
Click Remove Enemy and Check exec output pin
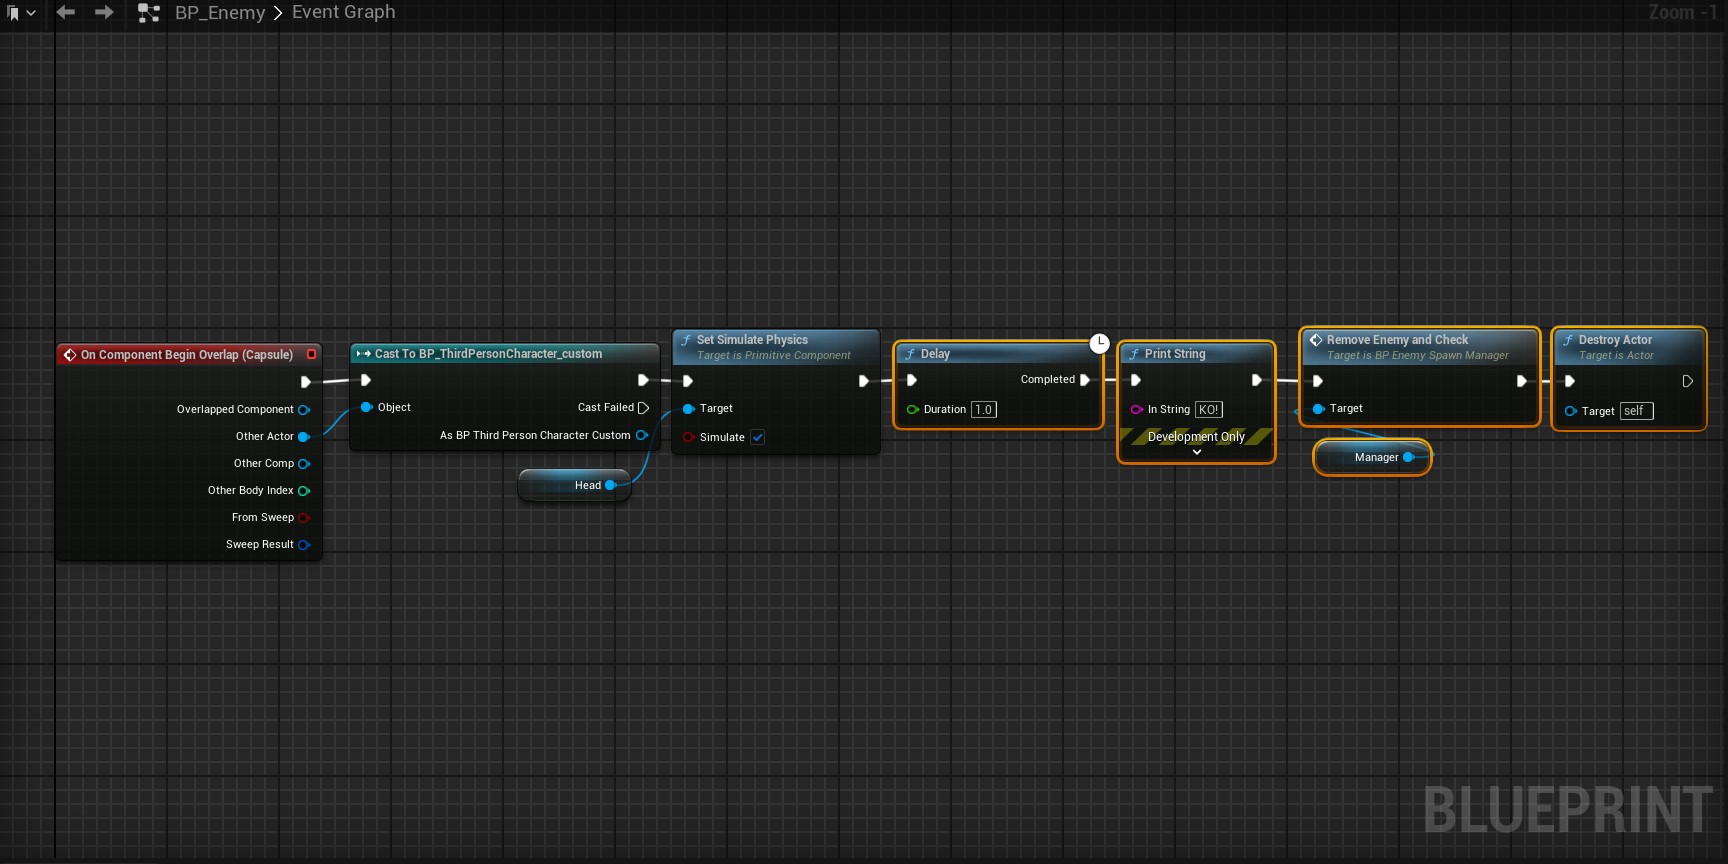pos(1522,381)
